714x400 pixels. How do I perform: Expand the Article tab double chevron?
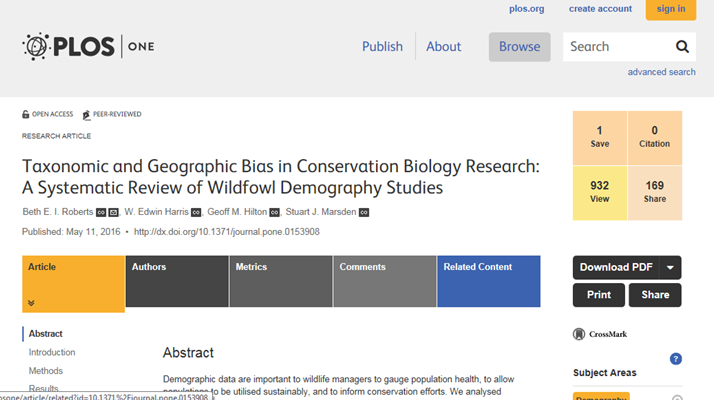click(31, 303)
